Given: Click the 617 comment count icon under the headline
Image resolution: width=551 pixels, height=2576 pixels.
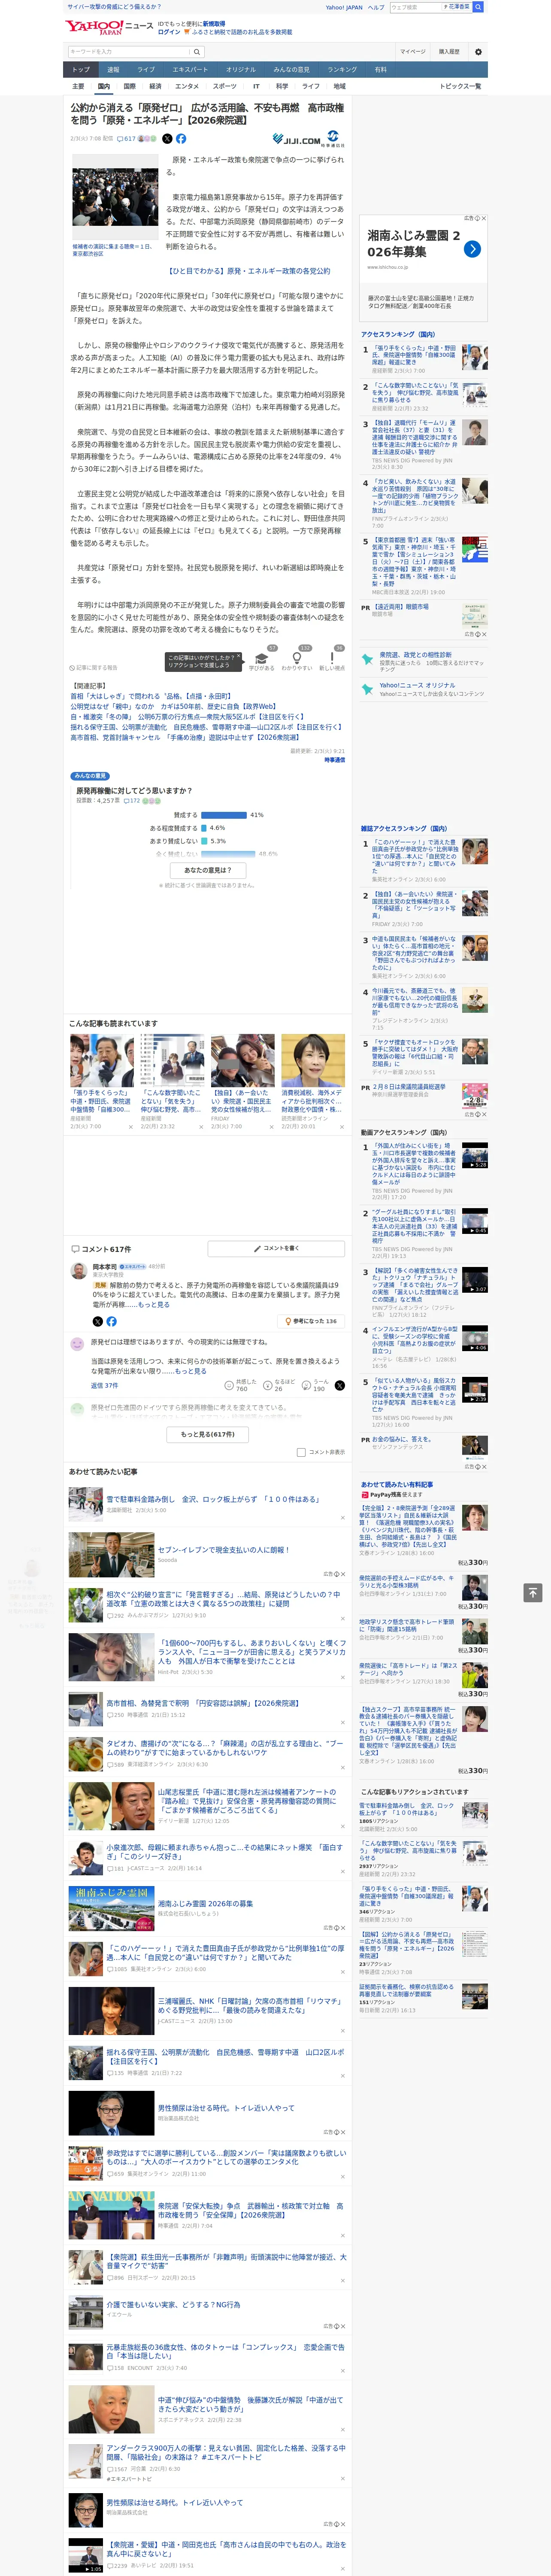Looking at the screenshot, I should (127, 139).
